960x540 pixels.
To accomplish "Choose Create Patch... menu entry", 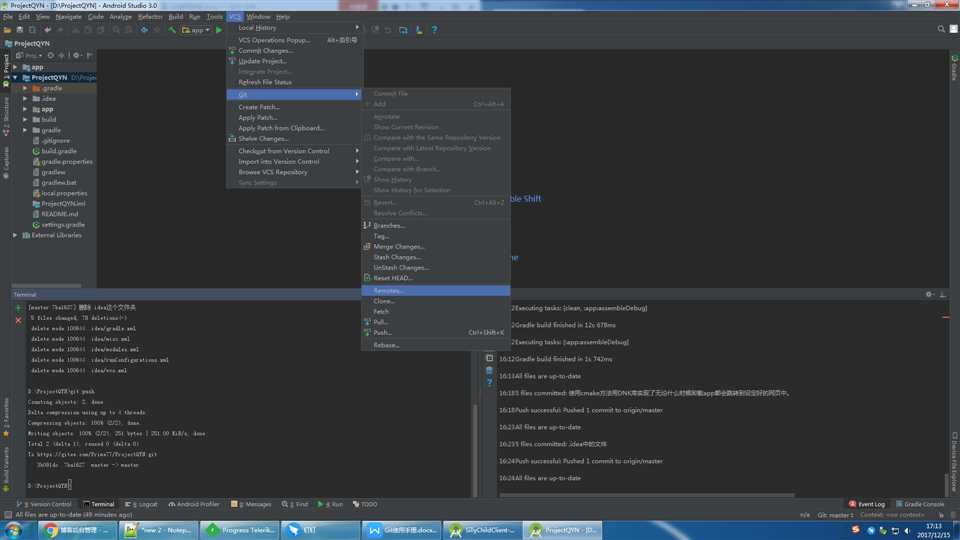I will click(294, 107).
